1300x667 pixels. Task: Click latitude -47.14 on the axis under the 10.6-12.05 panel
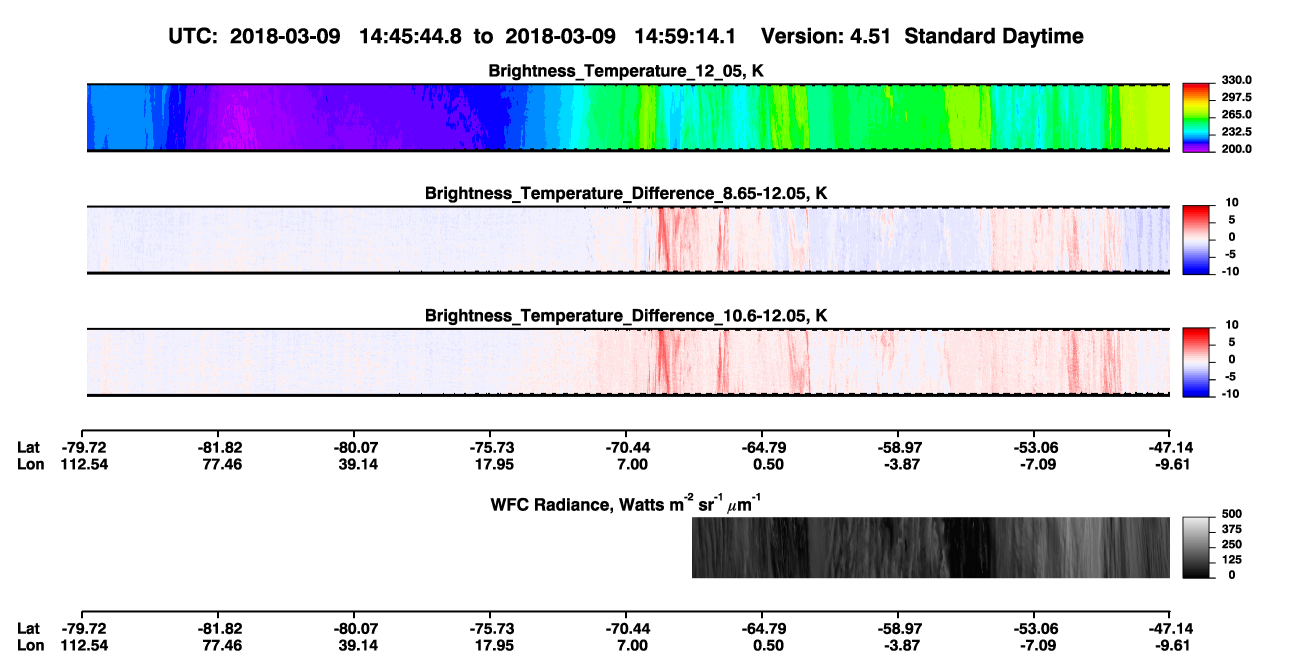click(1169, 448)
